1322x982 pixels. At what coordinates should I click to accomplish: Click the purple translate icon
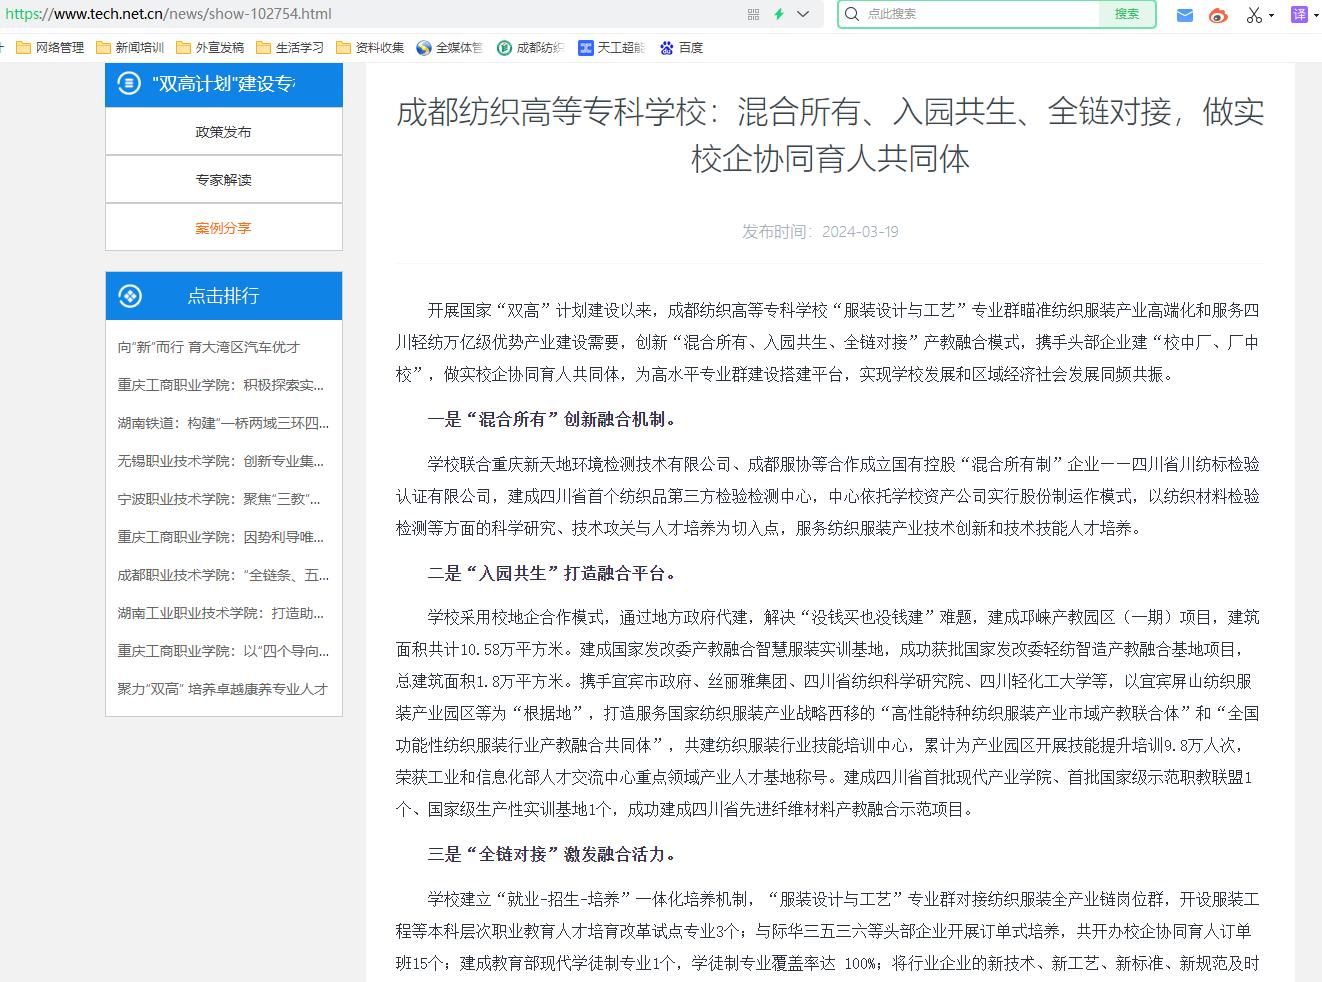pos(1299,14)
